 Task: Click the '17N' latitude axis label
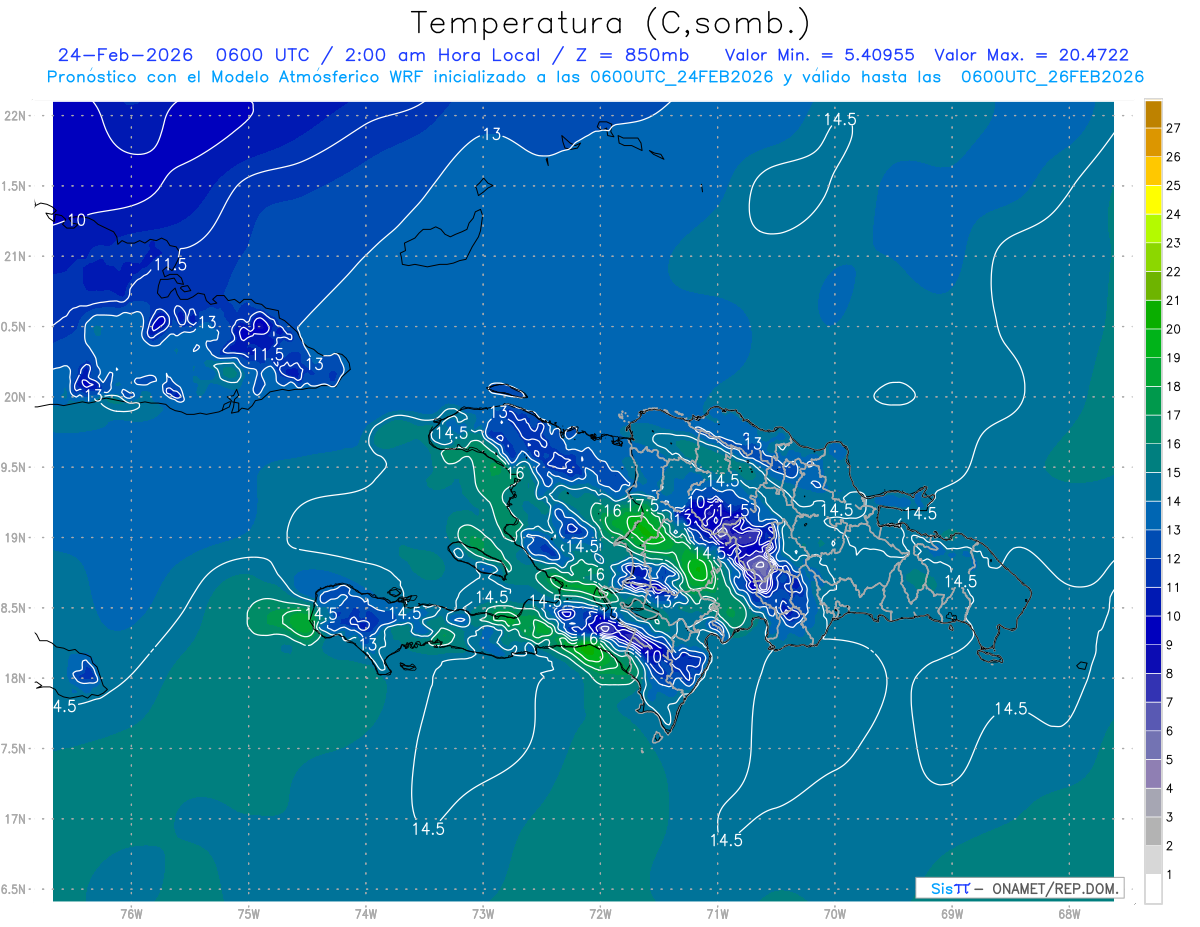tap(16, 819)
